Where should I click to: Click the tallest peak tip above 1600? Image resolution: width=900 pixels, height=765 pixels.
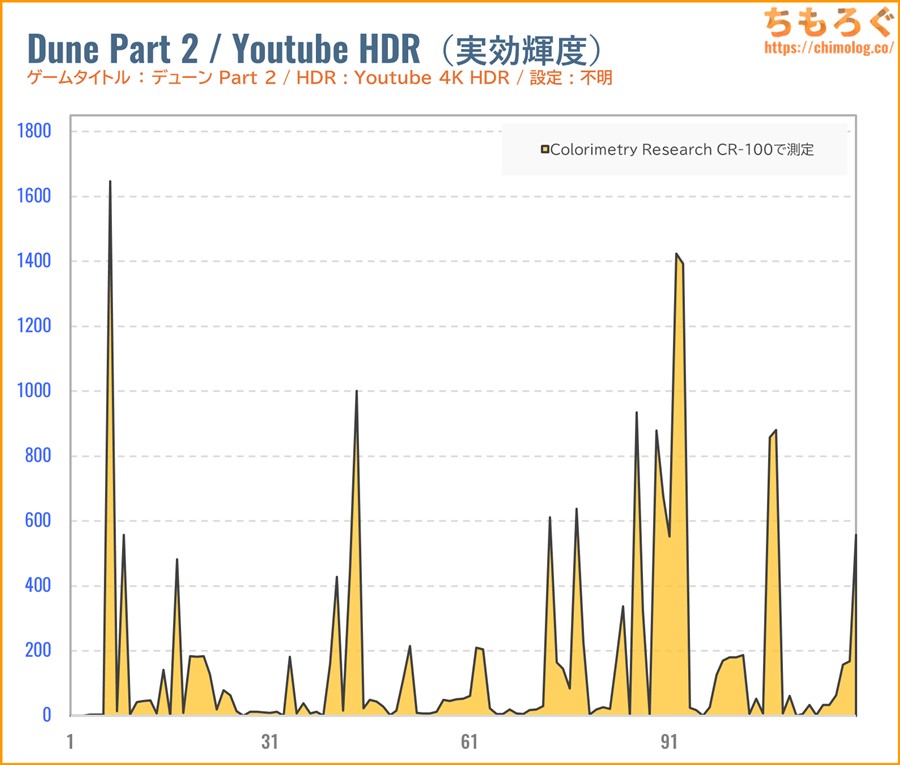(110, 181)
